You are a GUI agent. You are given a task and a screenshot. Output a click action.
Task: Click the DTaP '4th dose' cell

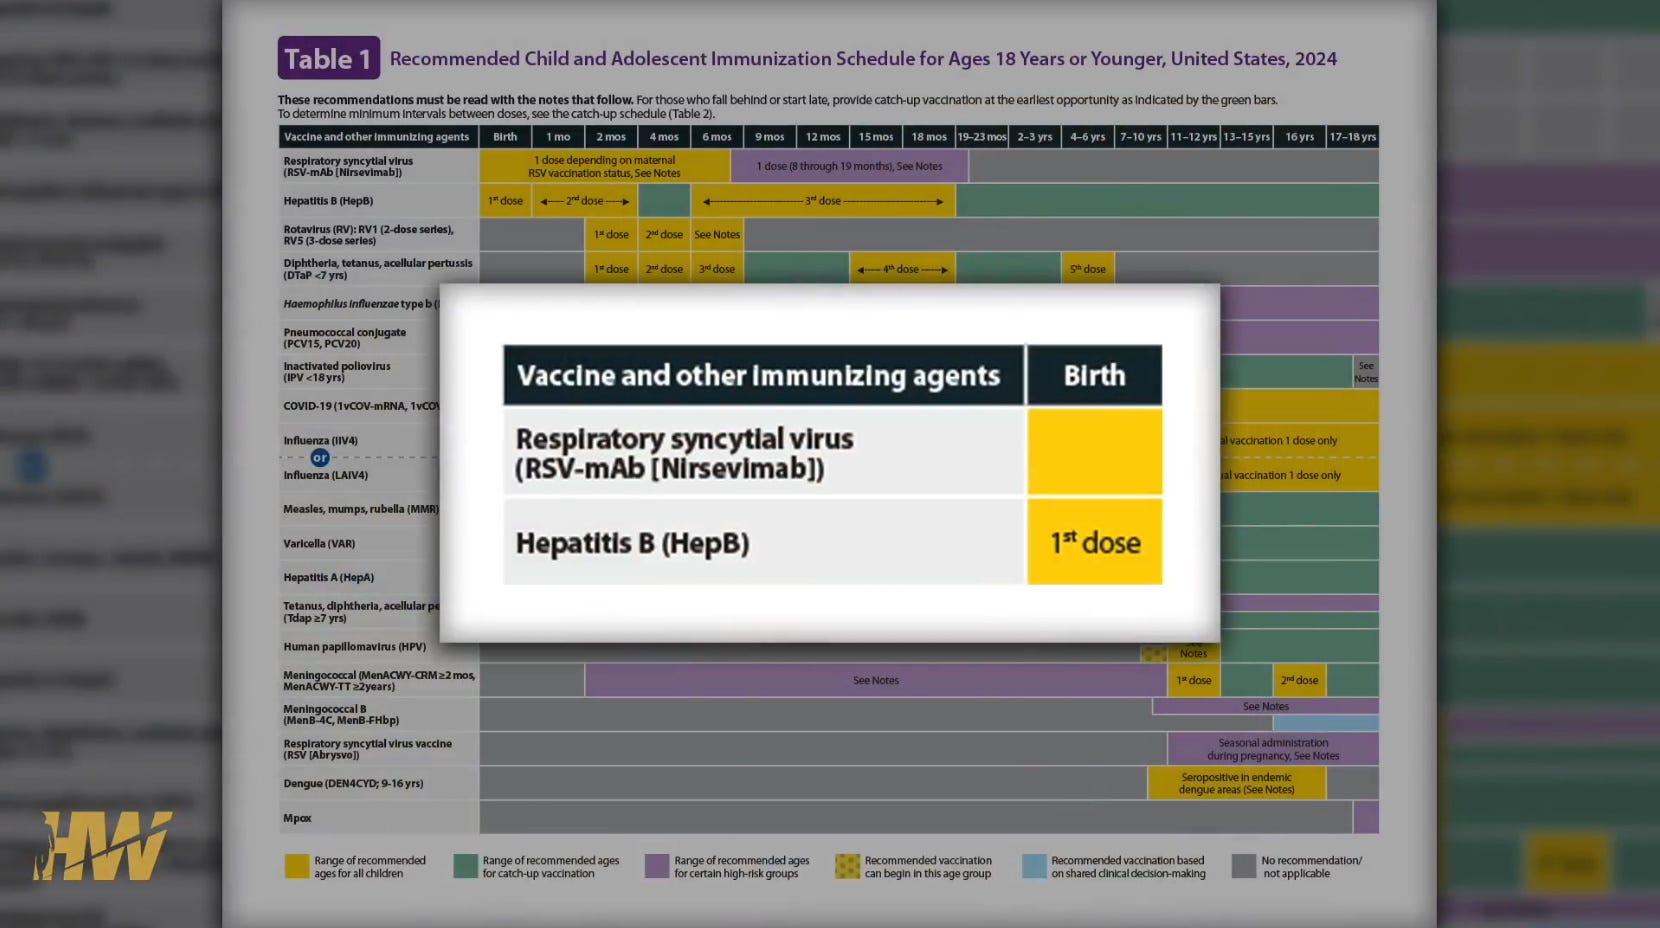pyautogui.click(x=902, y=269)
